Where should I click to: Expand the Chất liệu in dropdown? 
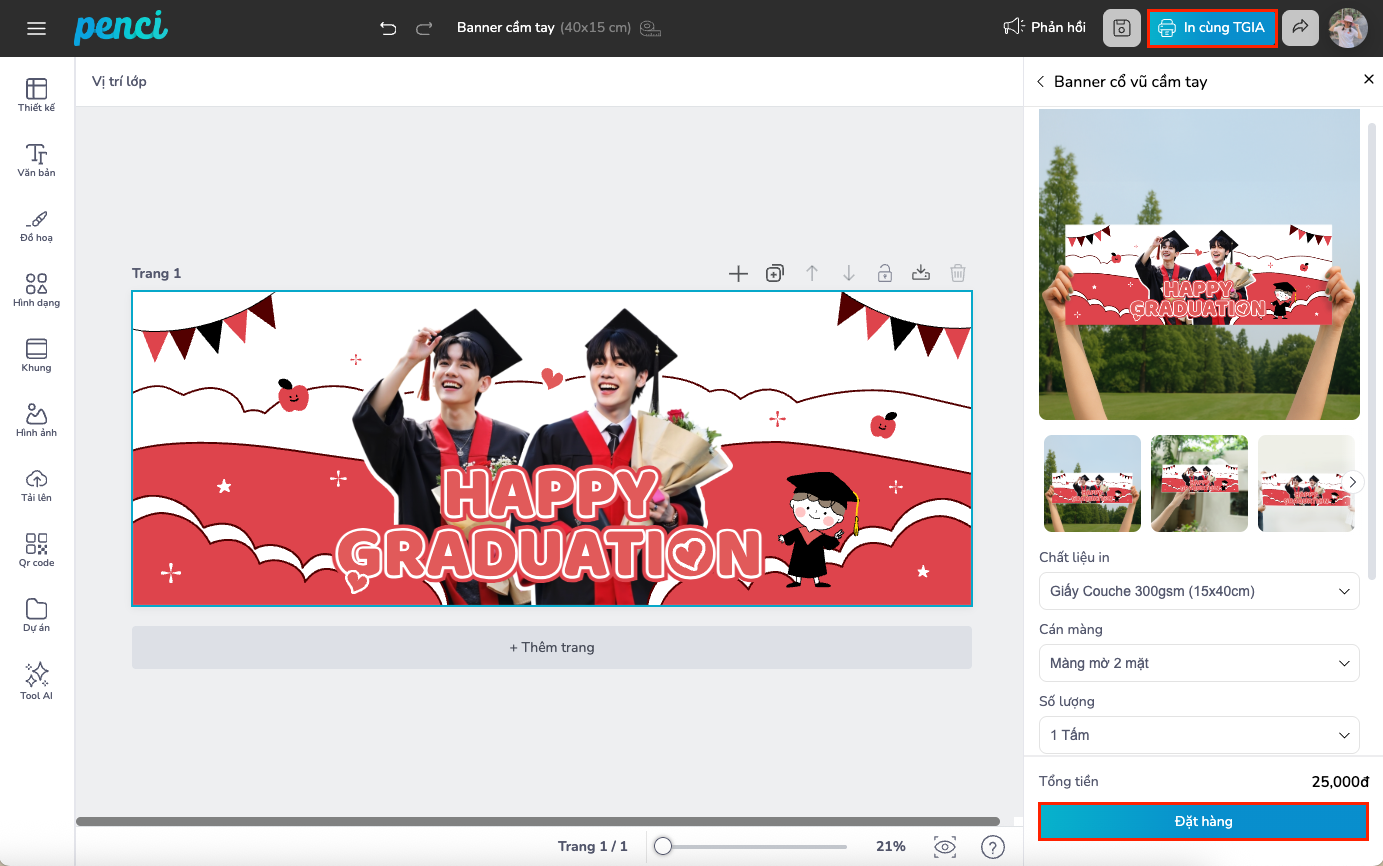click(x=1198, y=591)
